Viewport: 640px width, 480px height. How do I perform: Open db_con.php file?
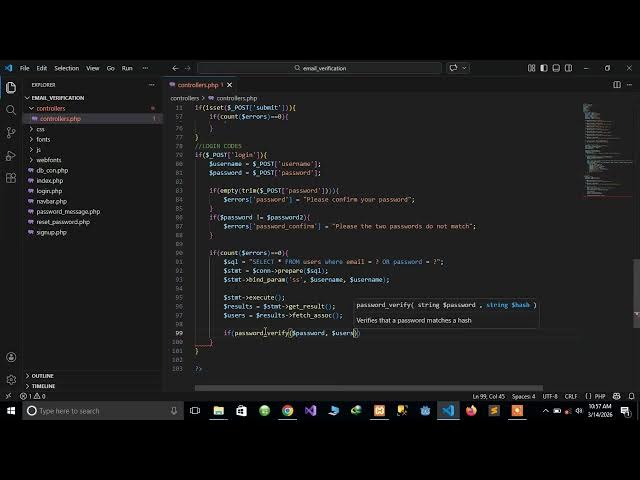coord(52,170)
